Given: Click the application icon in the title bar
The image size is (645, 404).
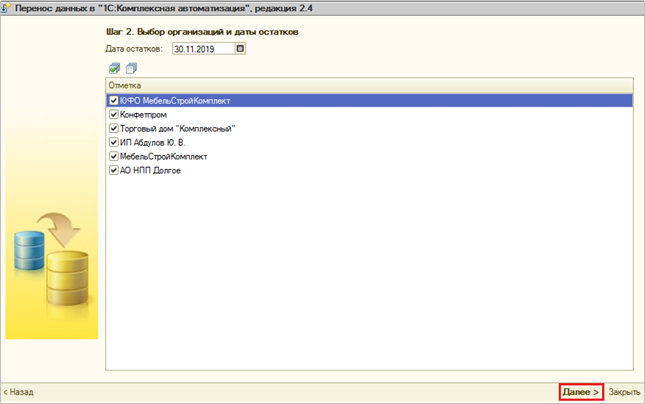Looking at the screenshot, I should pyautogui.click(x=6, y=7).
